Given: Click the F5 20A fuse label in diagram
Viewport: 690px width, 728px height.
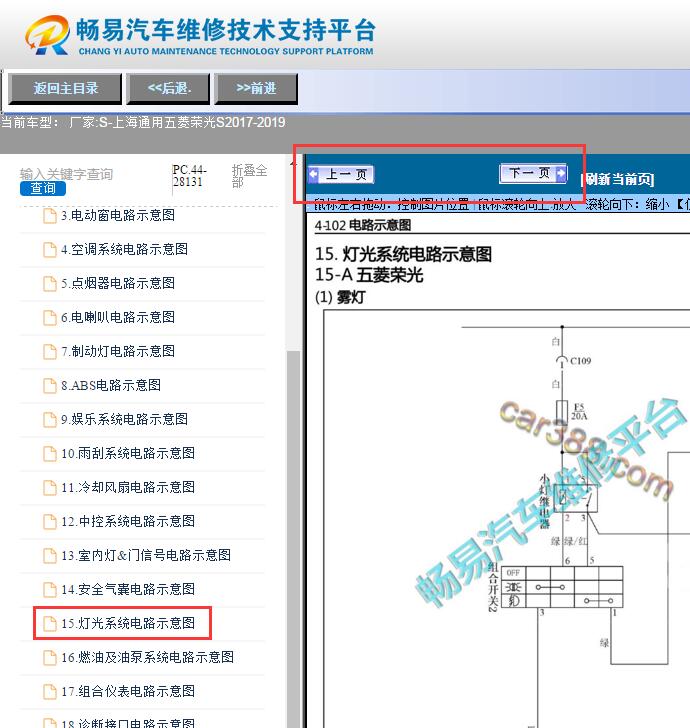Looking at the screenshot, I should [579, 411].
